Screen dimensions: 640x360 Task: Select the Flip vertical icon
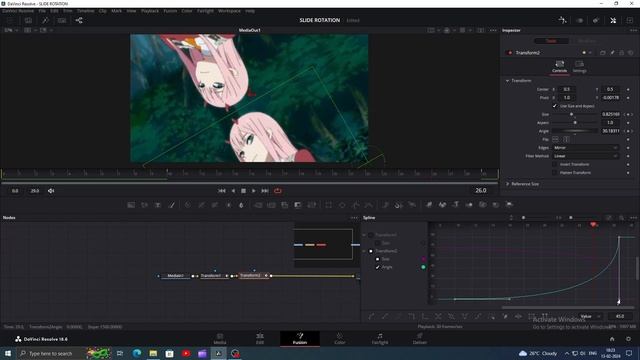(x=566, y=139)
